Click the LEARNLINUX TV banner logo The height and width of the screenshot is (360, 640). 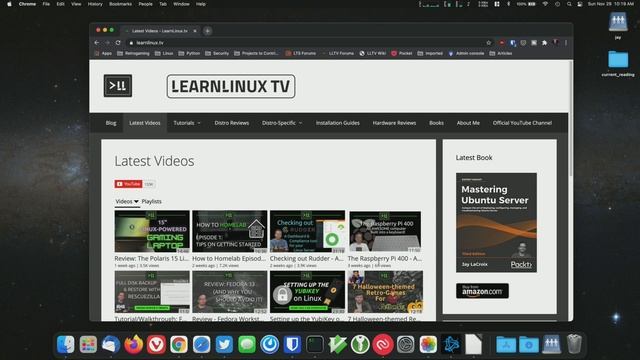click(231, 86)
